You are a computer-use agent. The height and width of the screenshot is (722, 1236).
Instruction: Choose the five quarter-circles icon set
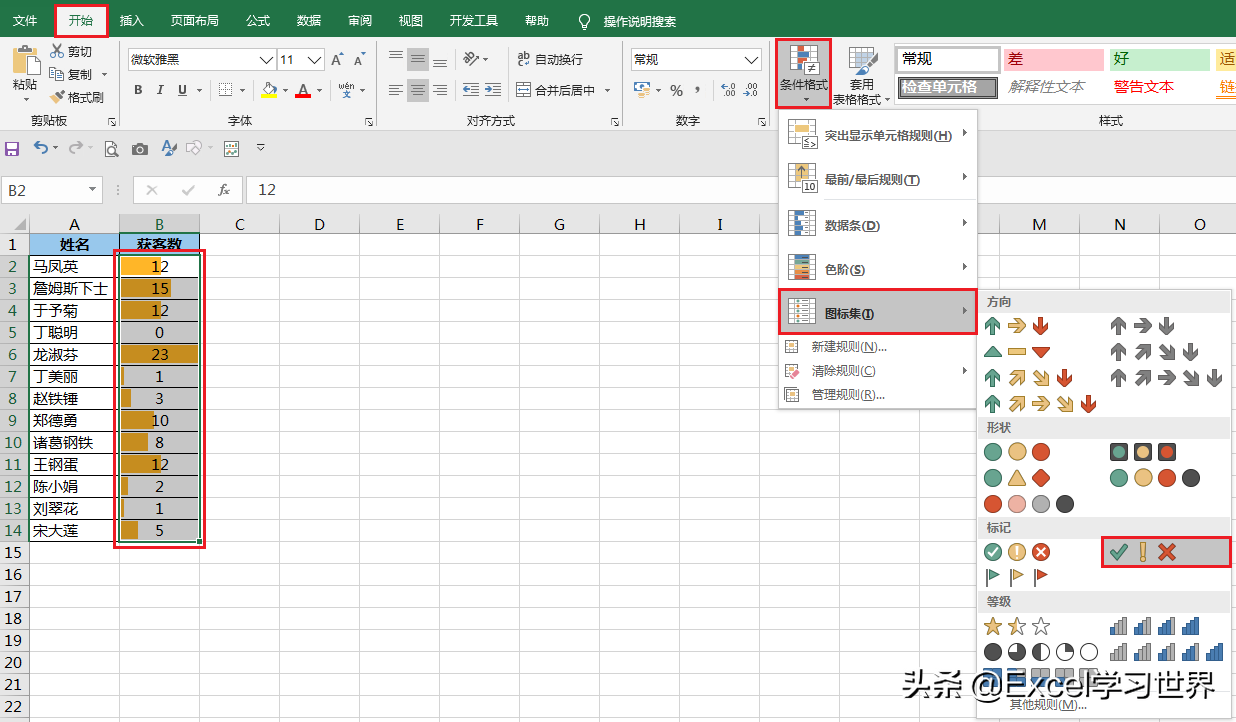[1041, 652]
